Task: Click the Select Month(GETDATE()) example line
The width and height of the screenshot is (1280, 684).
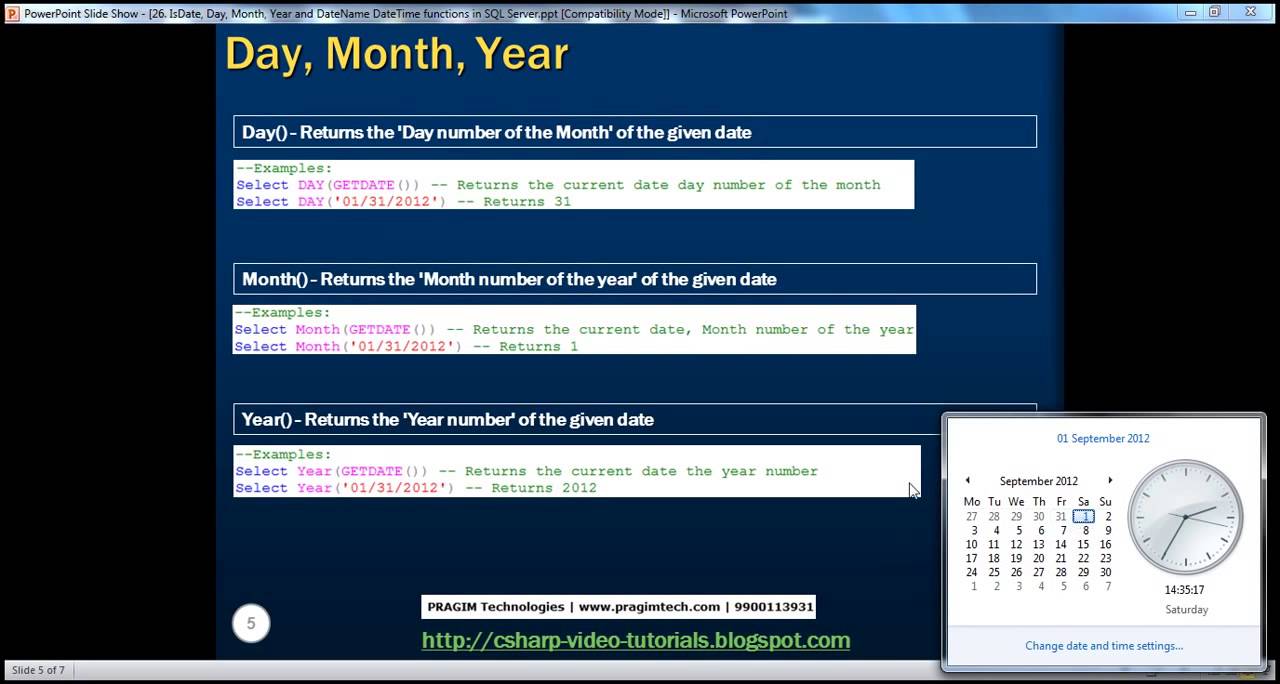Action: point(574,329)
